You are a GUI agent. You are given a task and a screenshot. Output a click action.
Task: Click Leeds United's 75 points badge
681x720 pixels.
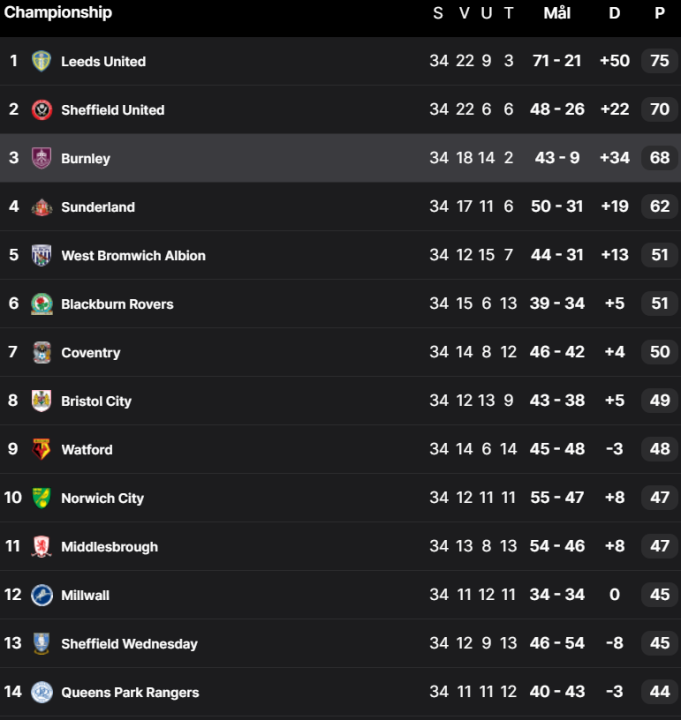point(659,61)
